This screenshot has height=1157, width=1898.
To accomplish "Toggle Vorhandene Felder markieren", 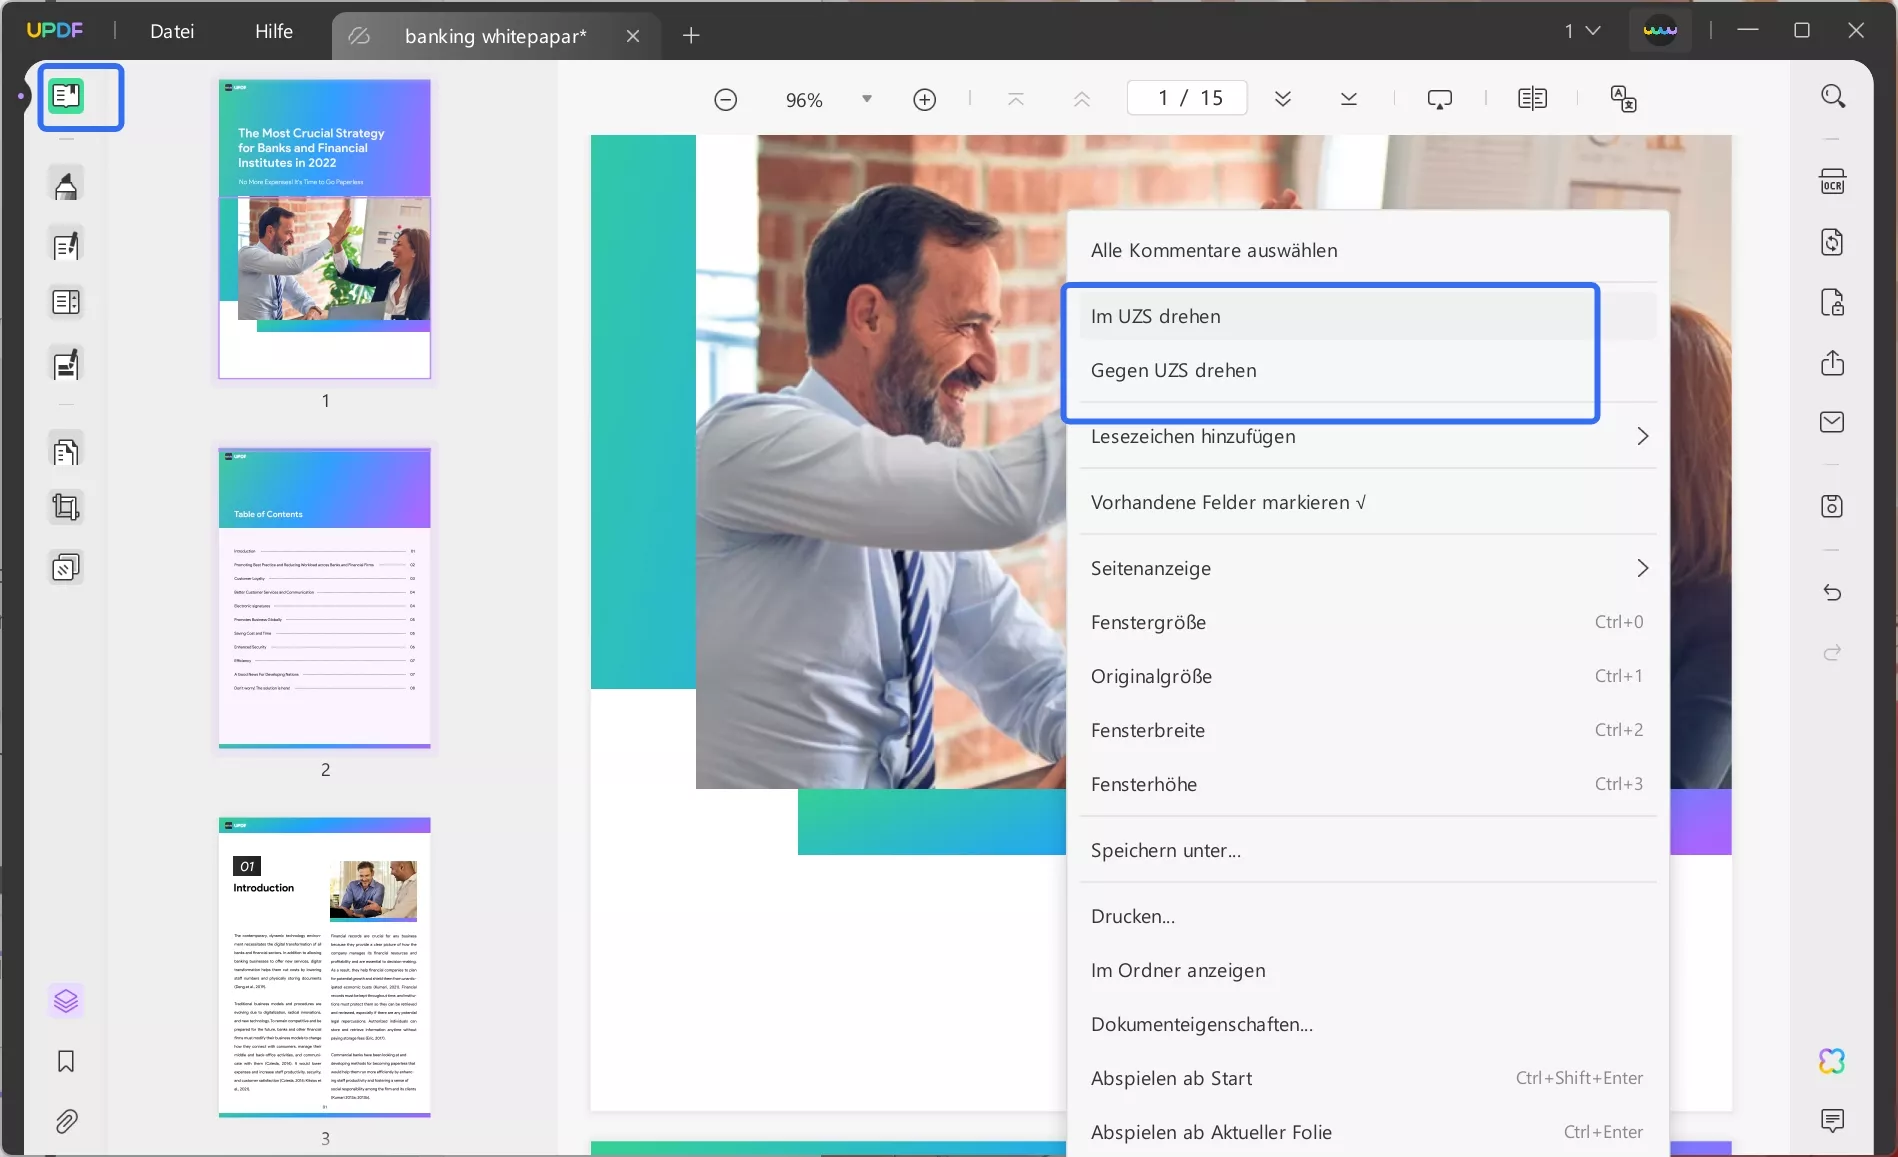I will (x=1368, y=502).
